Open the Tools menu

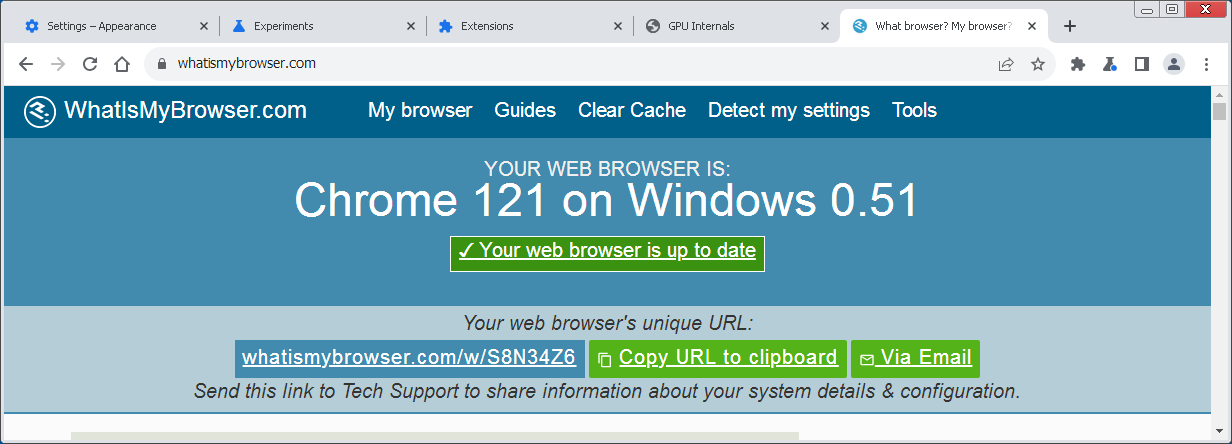pyautogui.click(x=914, y=110)
